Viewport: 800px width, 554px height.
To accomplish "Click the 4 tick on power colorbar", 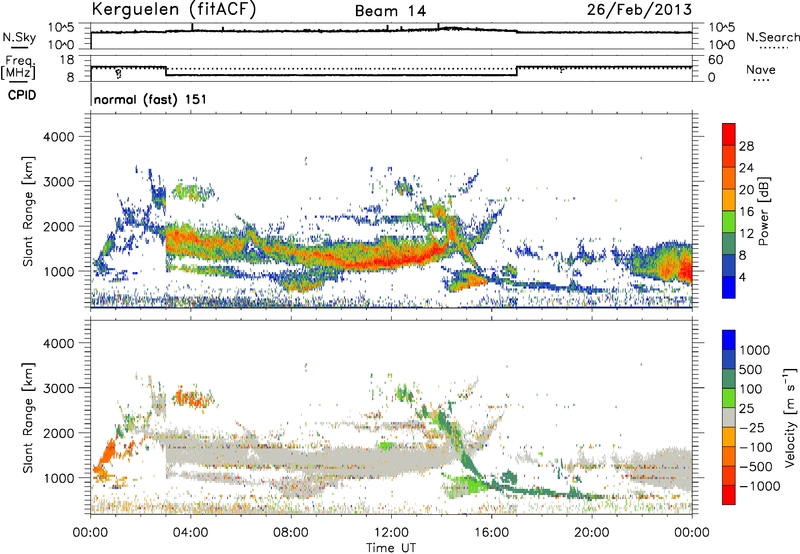I will [742, 277].
